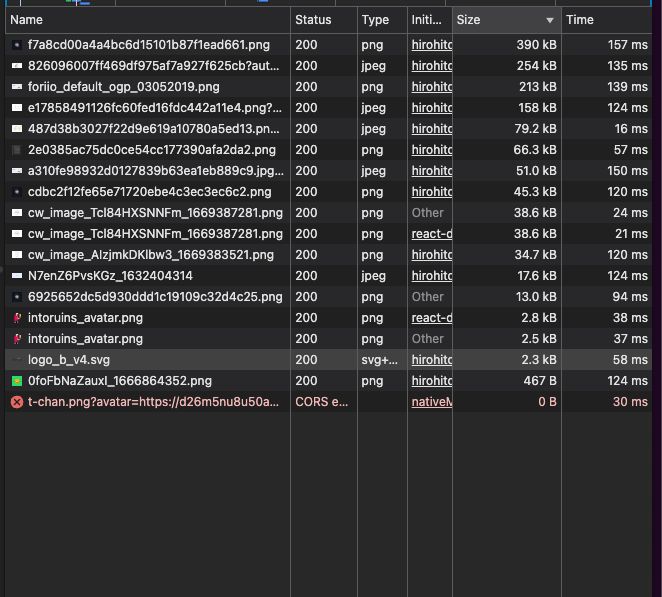Click the preview icon beside cdbc2f12fe65e71720ebe4c3ec3ec6c2.png

(x=16, y=192)
